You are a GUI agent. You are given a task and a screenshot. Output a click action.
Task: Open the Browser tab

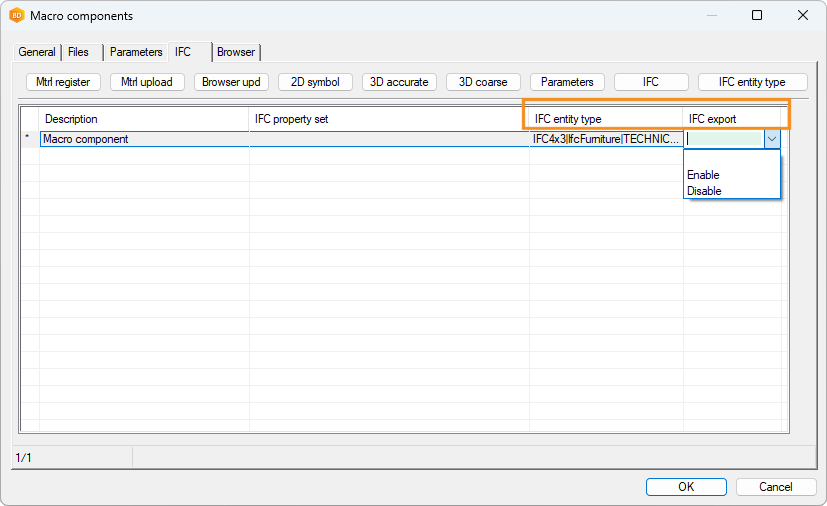point(236,52)
